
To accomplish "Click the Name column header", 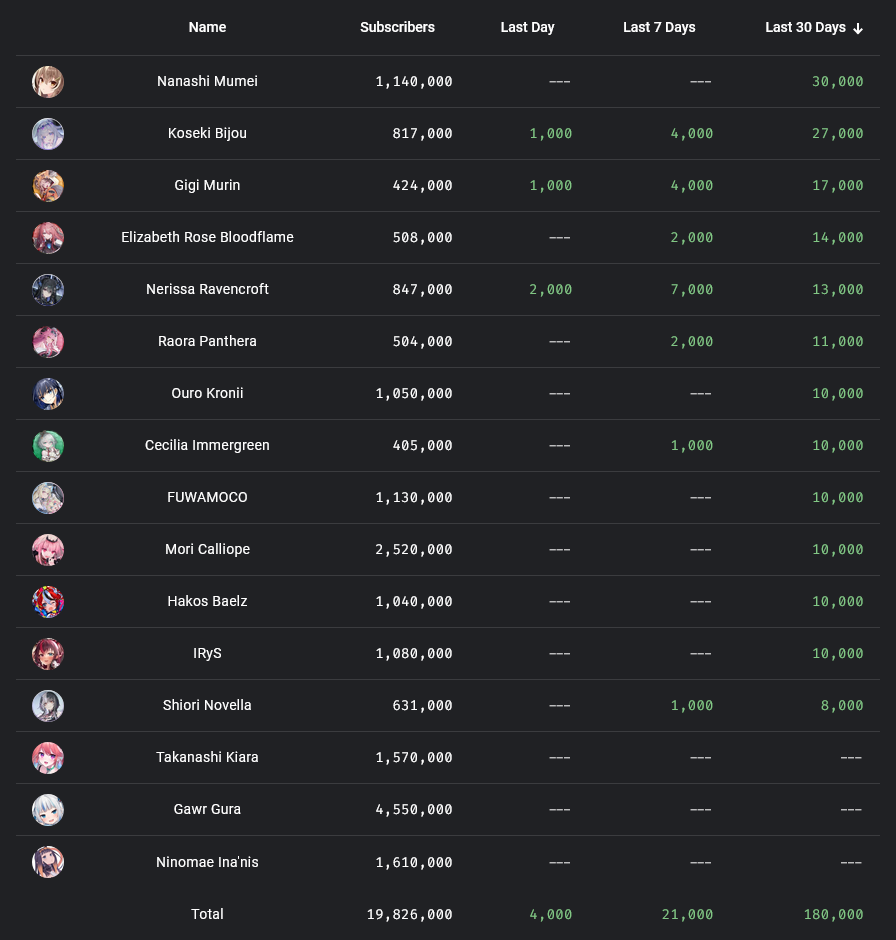I will (207, 28).
